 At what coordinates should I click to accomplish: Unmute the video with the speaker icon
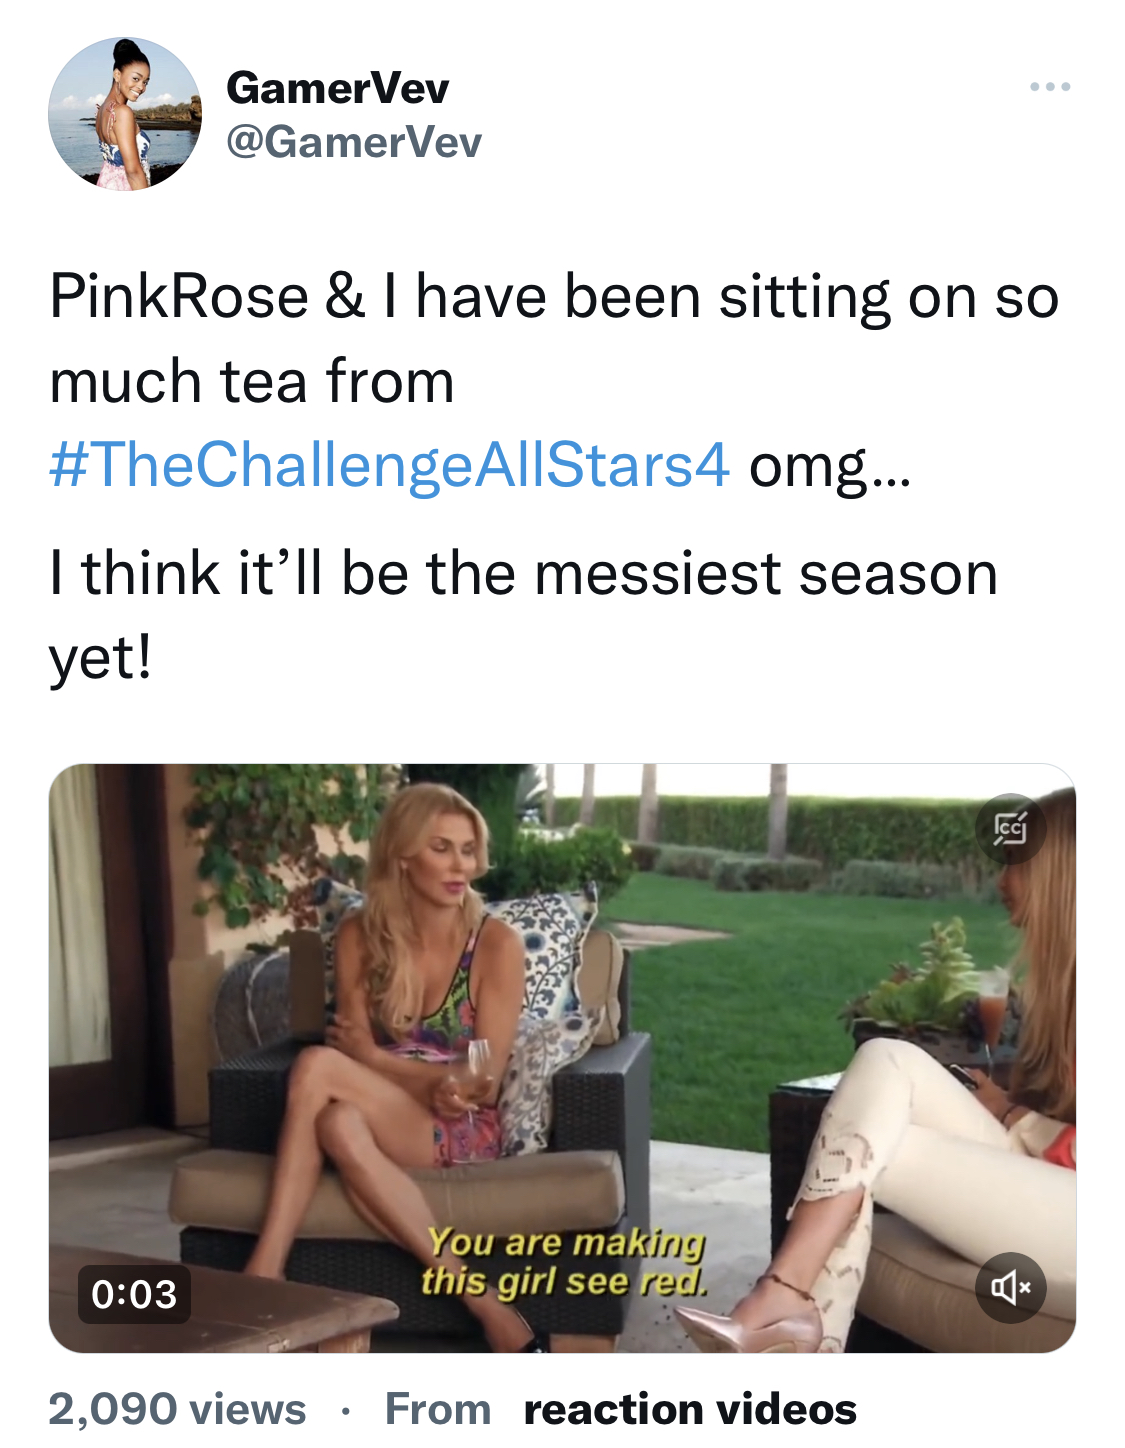tap(1011, 1287)
